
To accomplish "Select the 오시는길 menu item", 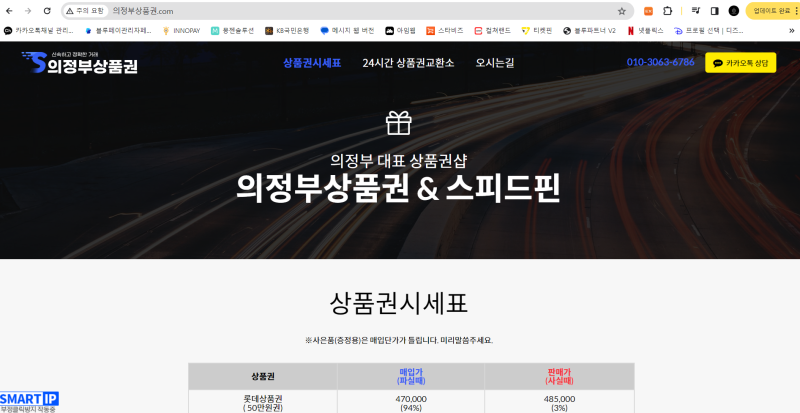I will [x=495, y=63].
